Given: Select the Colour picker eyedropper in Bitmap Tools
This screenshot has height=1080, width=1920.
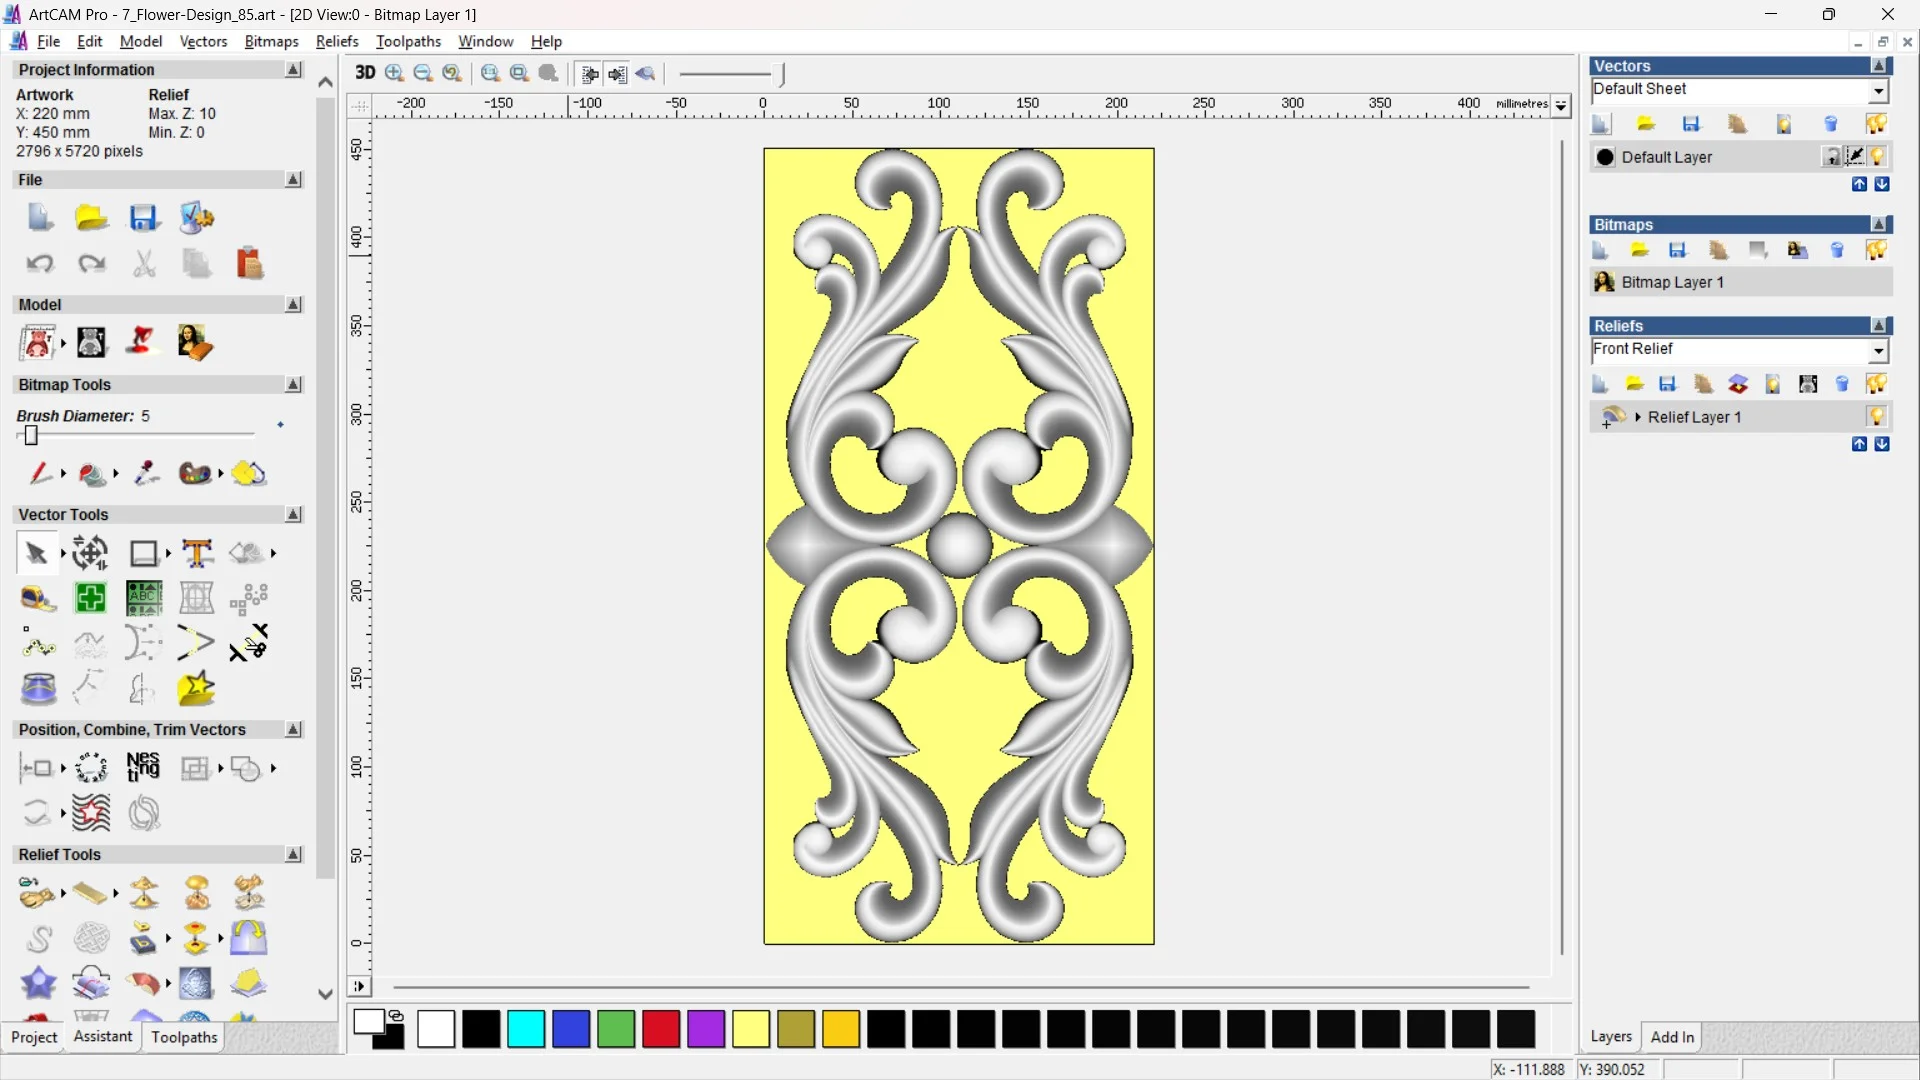Looking at the screenshot, I should point(147,474).
